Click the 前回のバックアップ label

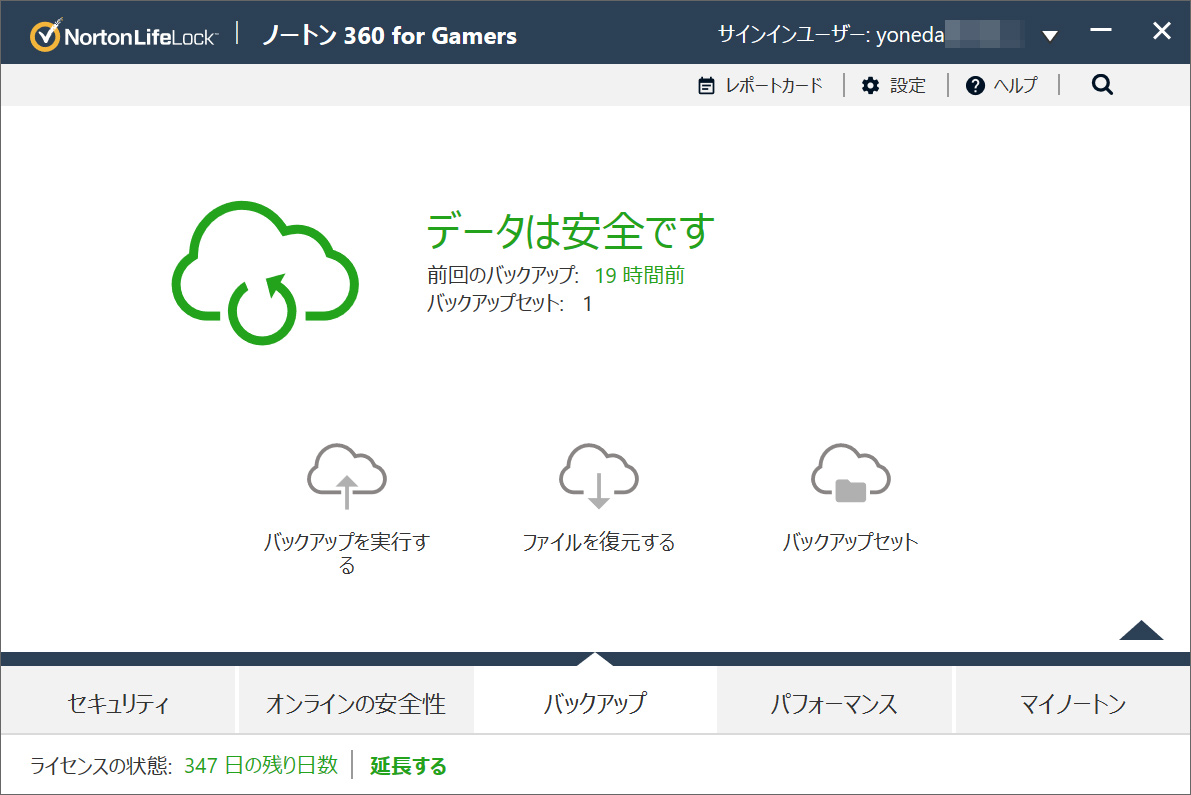(x=503, y=275)
